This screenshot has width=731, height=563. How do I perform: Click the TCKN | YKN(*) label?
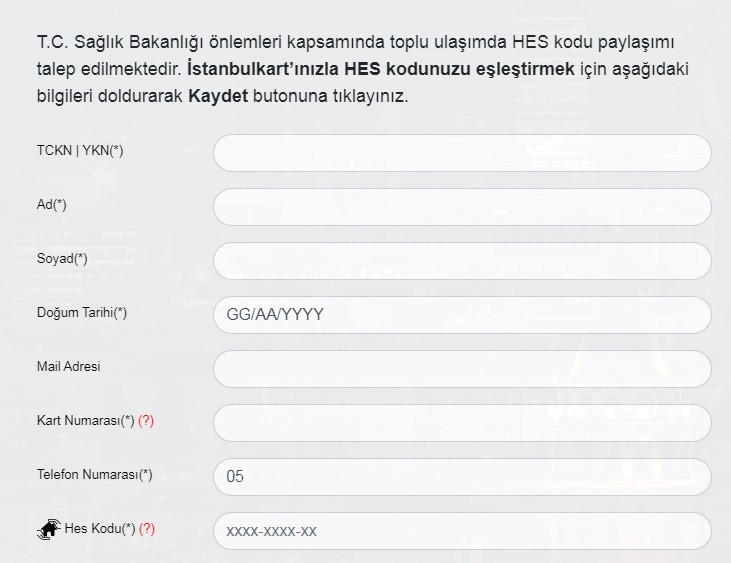[79, 151]
